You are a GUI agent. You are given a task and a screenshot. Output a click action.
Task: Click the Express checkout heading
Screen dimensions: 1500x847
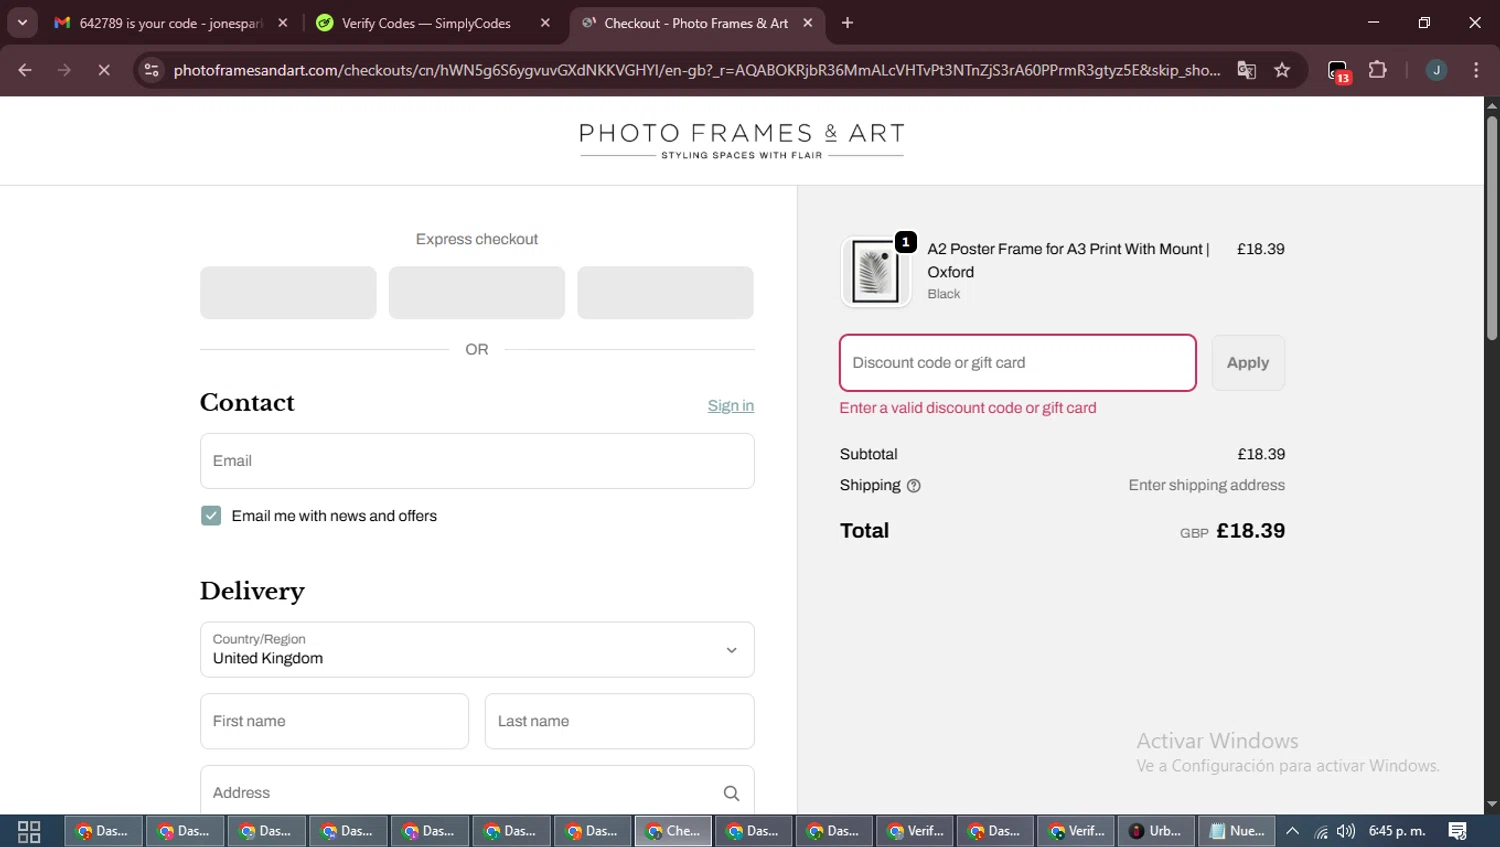(477, 239)
